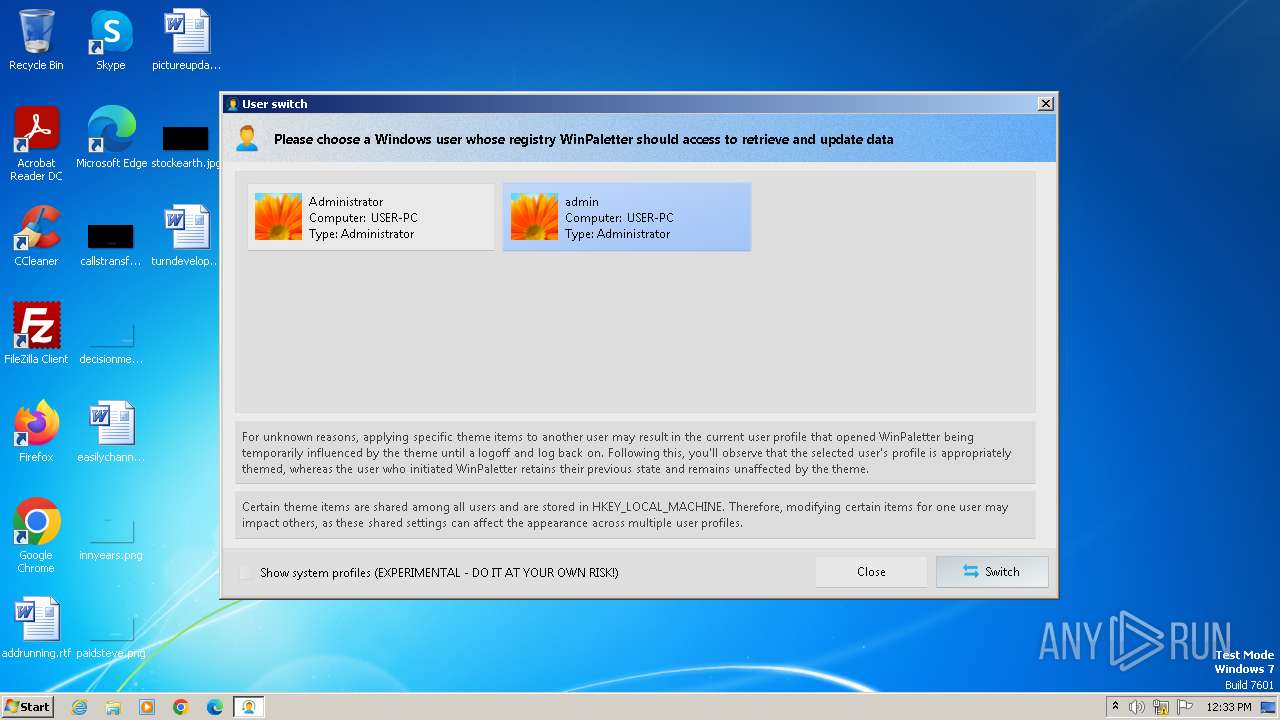
Task: Open the callstransf file icon
Action: 111,243
